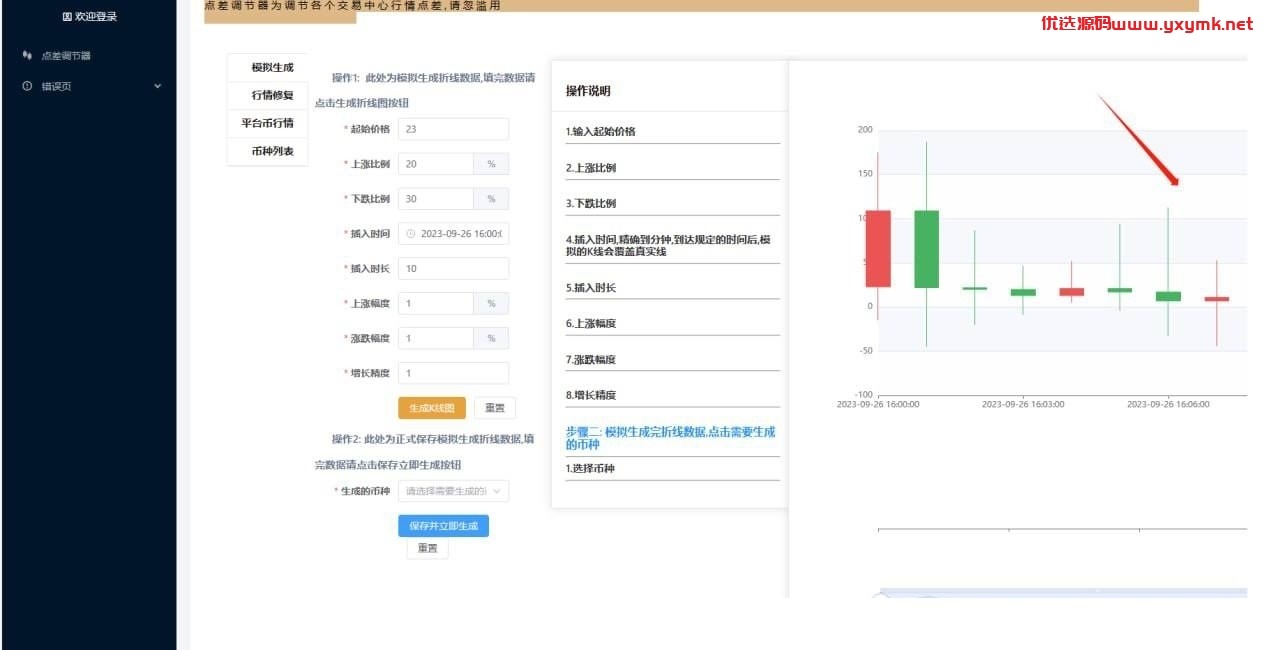Screen dimensions: 1280x650
Task: Click the 欢迎登录 header text
Action: click(96, 17)
